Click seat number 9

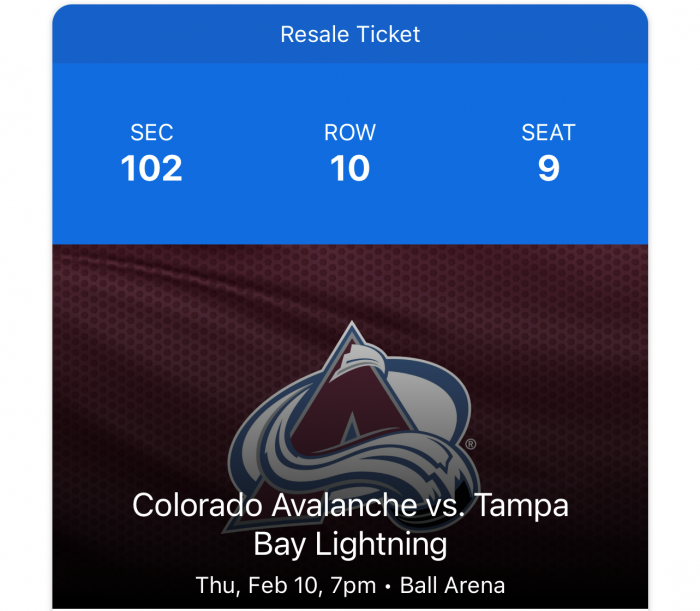(x=549, y=168)
